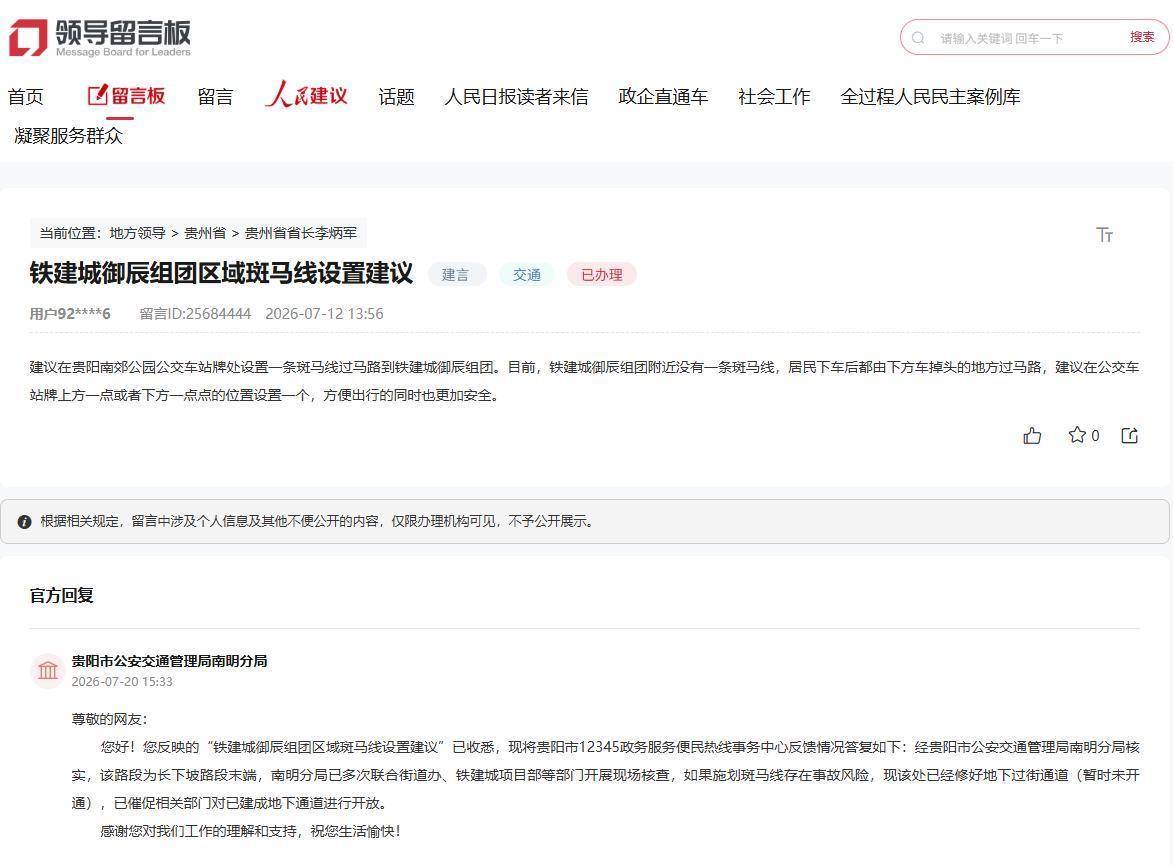Viewport: 1173px width, 865px height.
Task: Click the 尊敬的网友 greeting line
Action: tap(110, 719)
